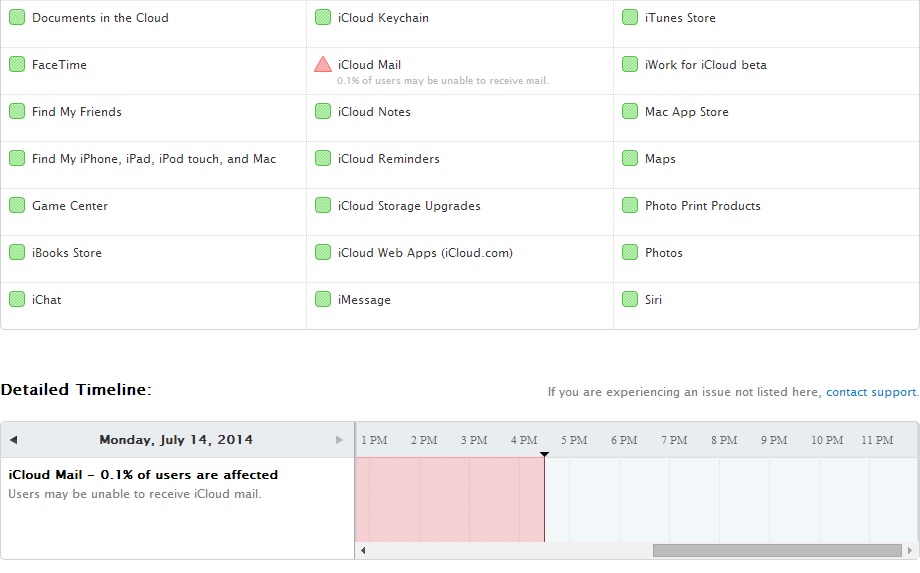Select the iCloud Mail timeline issue entry
Screen dimensions: 920x573
(143, 475)
